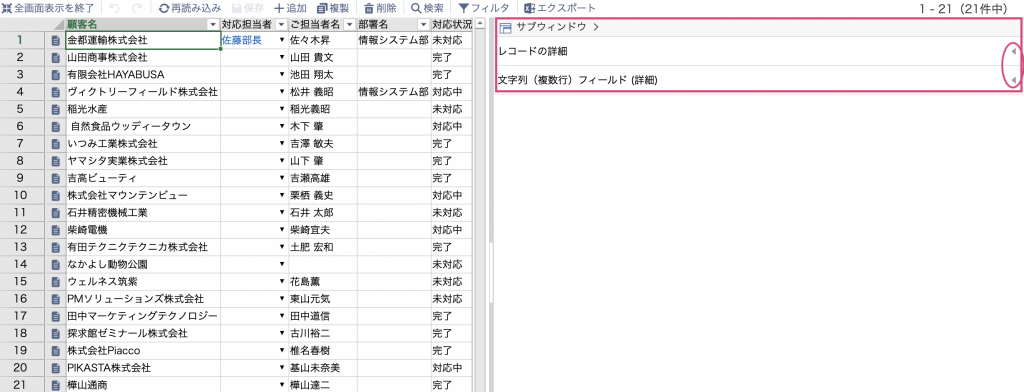1024x392 pixels.
Task: Click the redo arrow icon
Action: click(x=137, y=8)
